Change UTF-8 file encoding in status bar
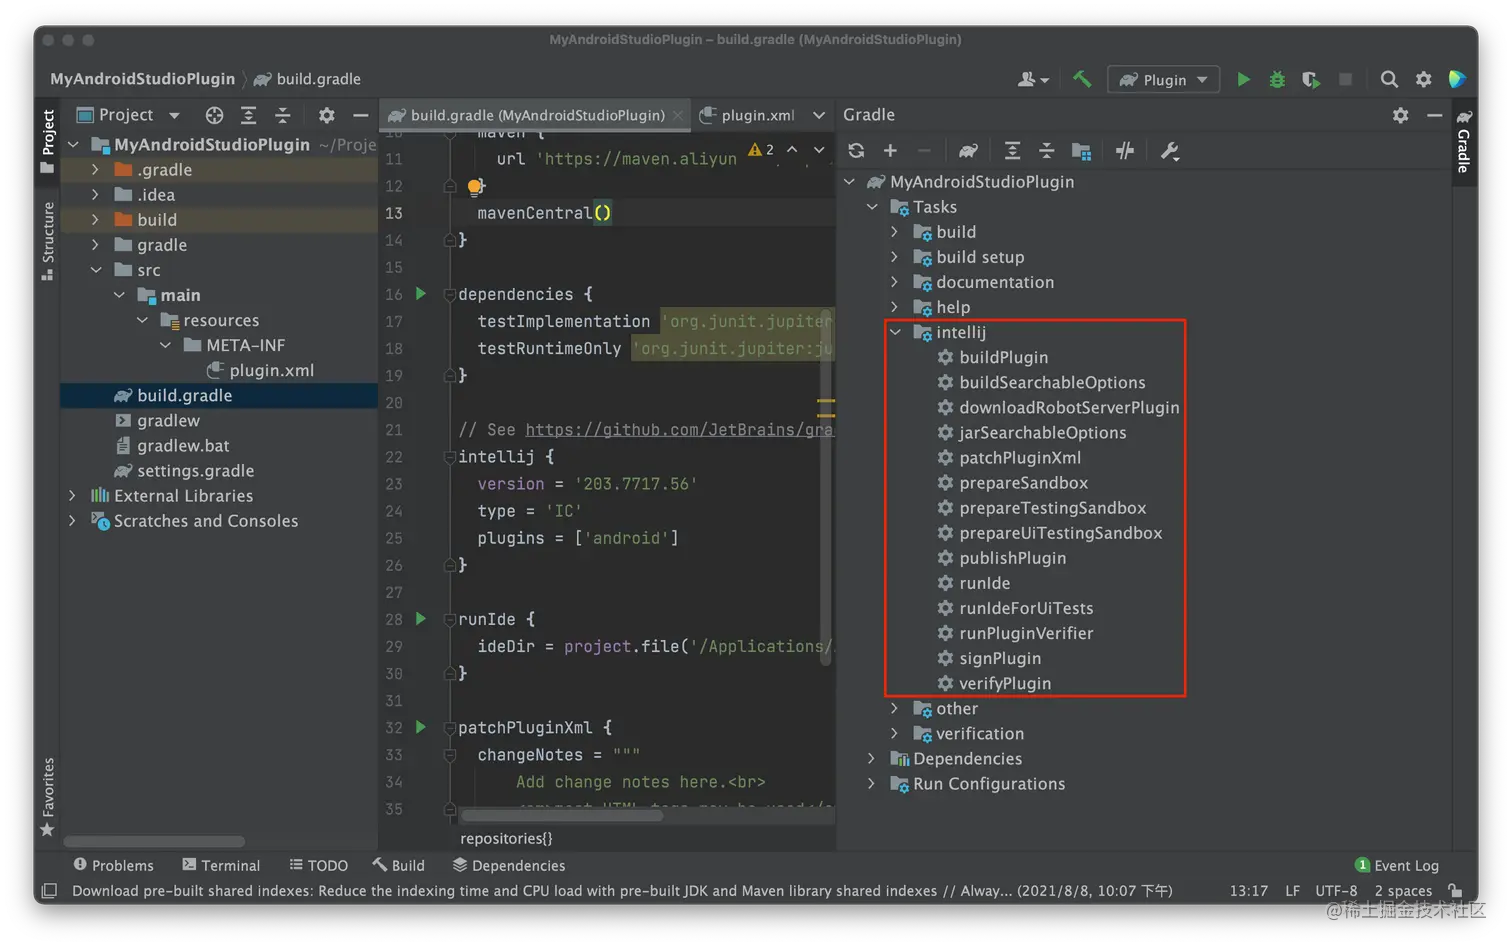1512x946 pixels. (1336, 891)
